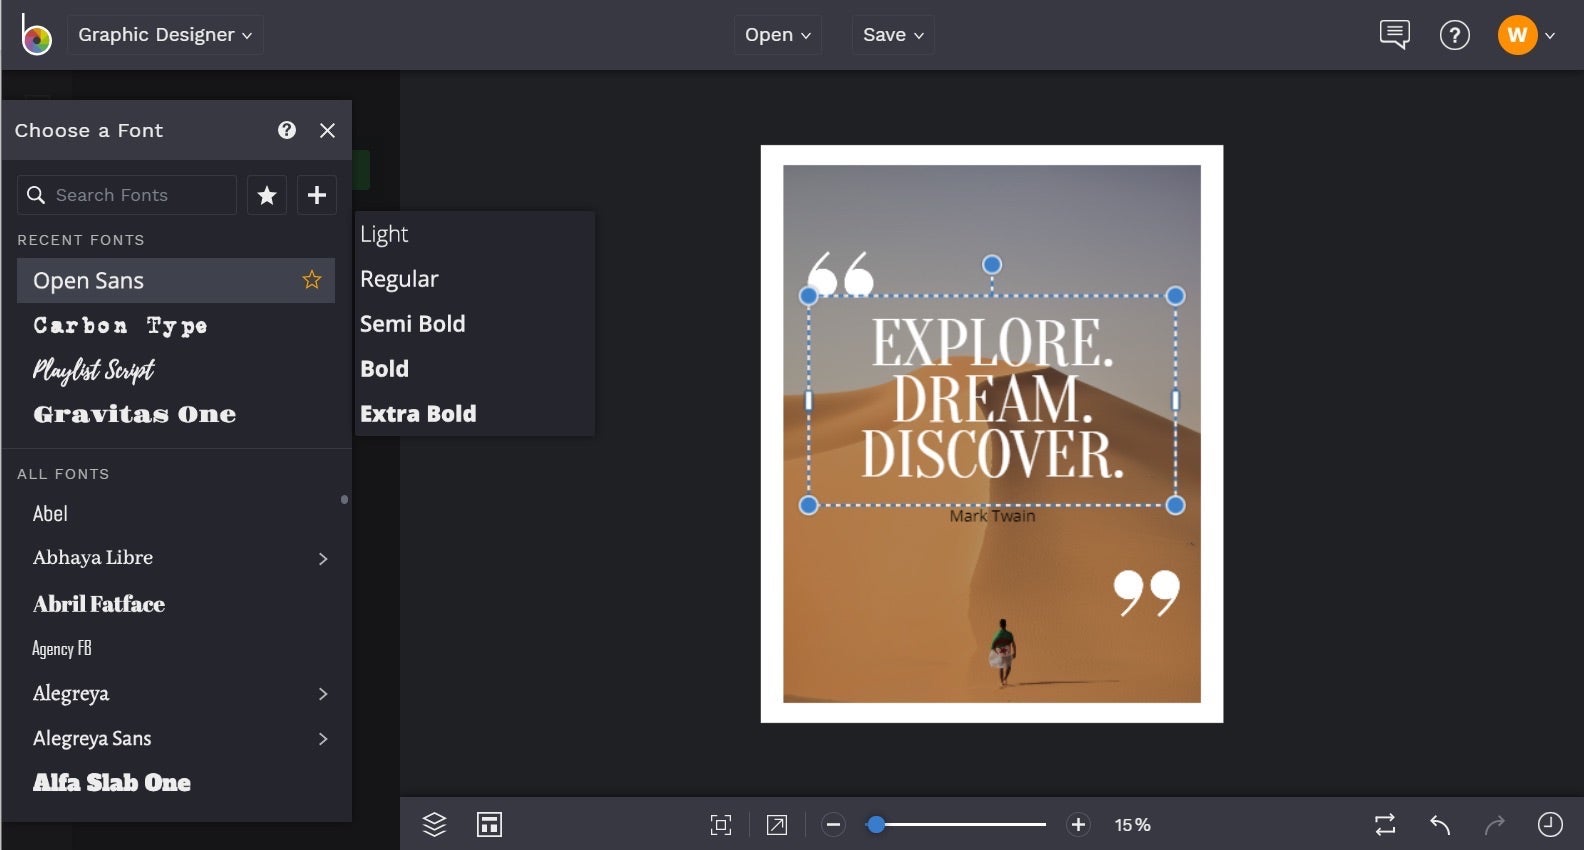
Task: Open the feedback chat icon
Action: tap(1394, 35)
